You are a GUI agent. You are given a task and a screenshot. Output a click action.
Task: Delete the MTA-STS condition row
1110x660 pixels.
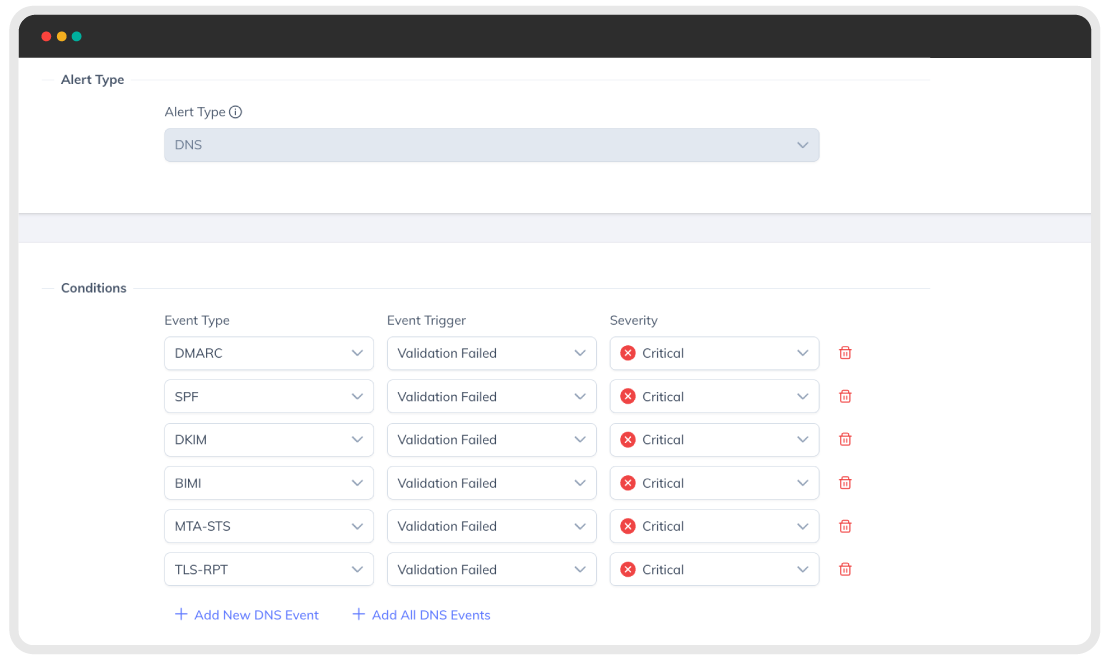(x=845, y=526)
